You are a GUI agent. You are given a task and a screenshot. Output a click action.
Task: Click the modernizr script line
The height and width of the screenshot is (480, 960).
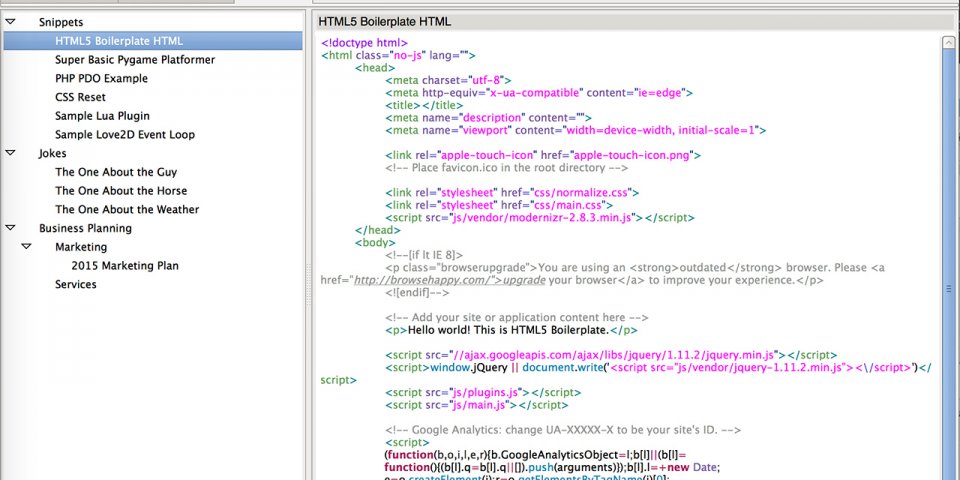[x=540, y=217]
